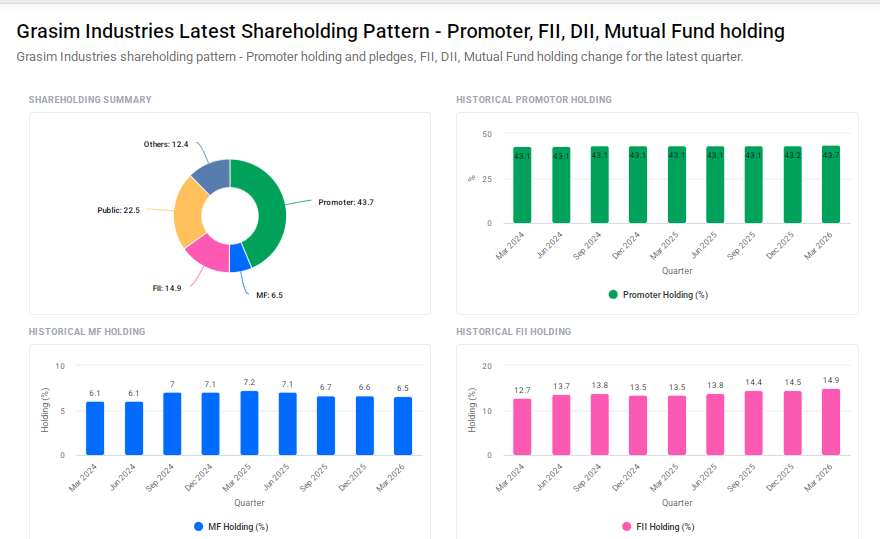Click the Mar 2024 blue MF bar
The image size is (880, 539).
[x=95, y=428]
